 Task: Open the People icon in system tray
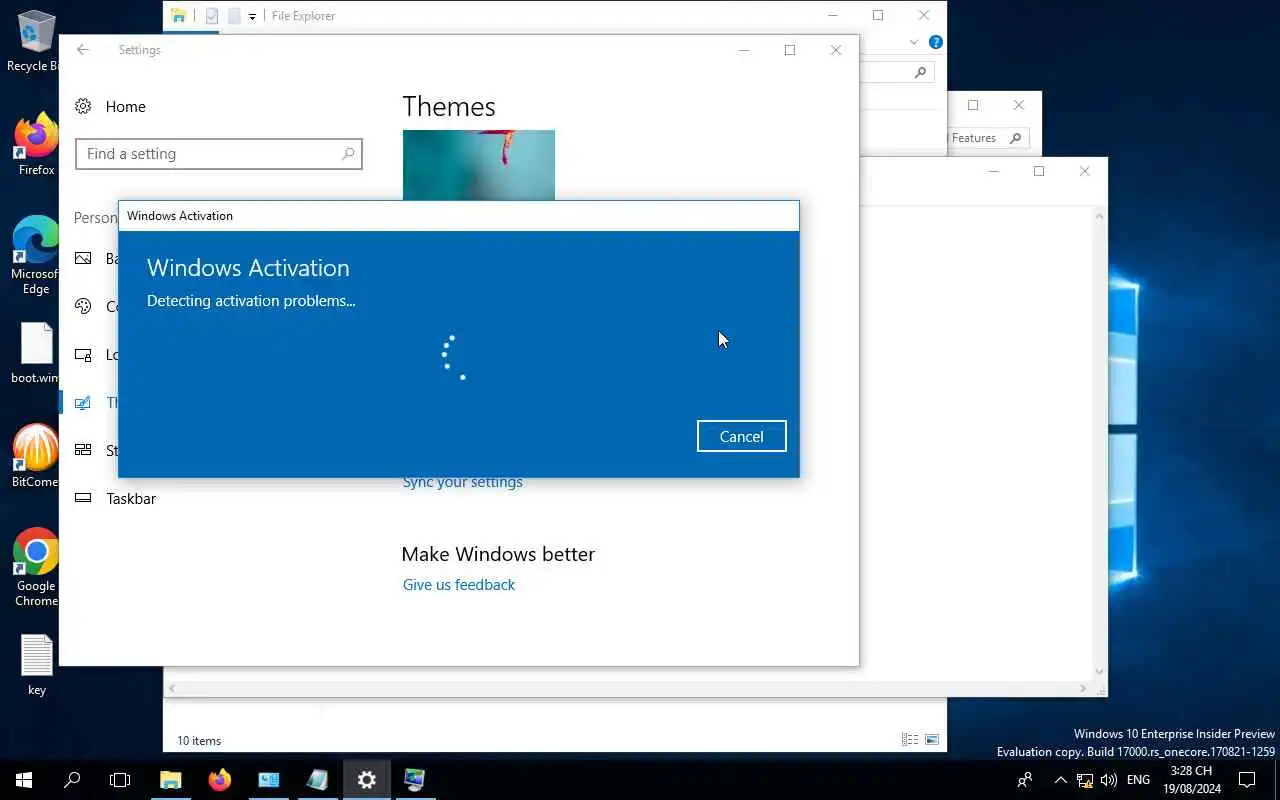tap(1025, 780)
